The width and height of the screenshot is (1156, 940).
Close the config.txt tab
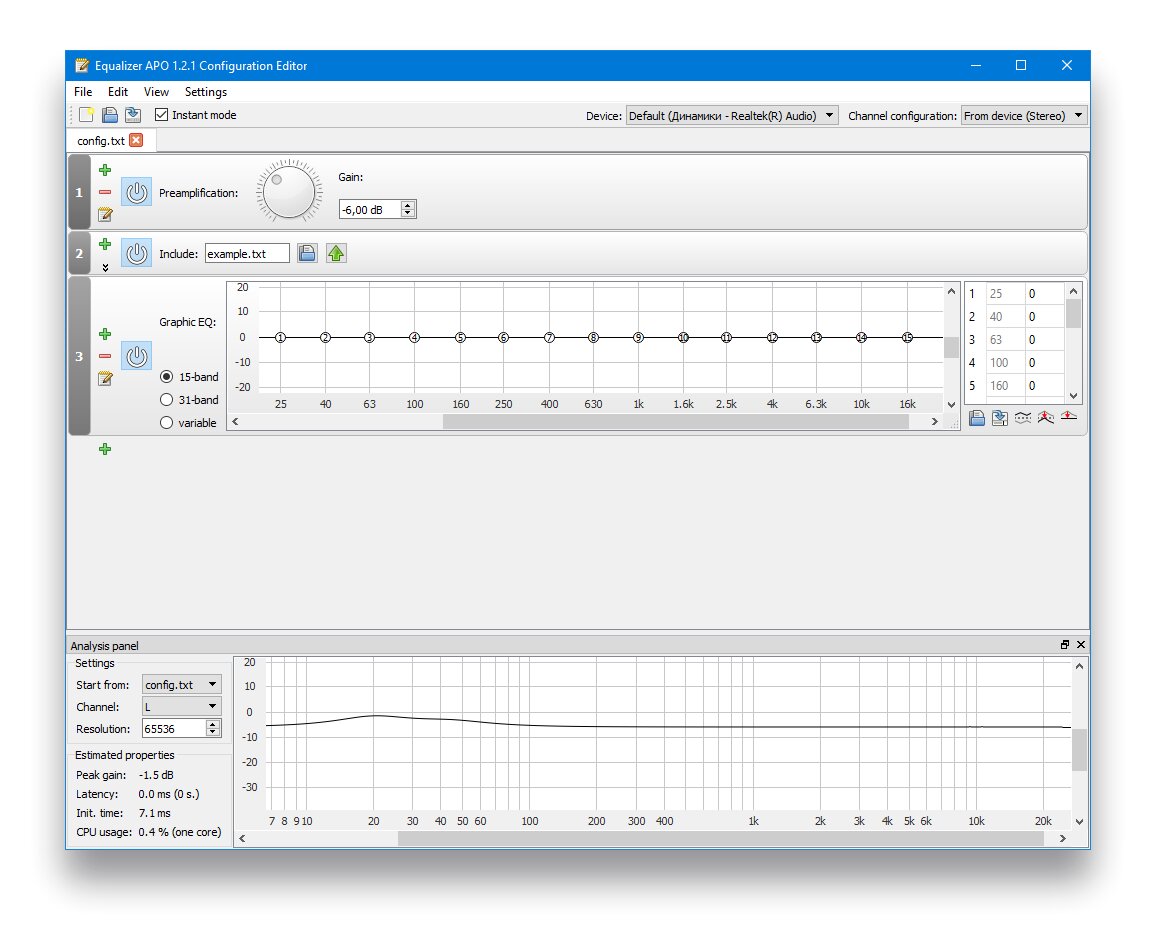[137, 141]
